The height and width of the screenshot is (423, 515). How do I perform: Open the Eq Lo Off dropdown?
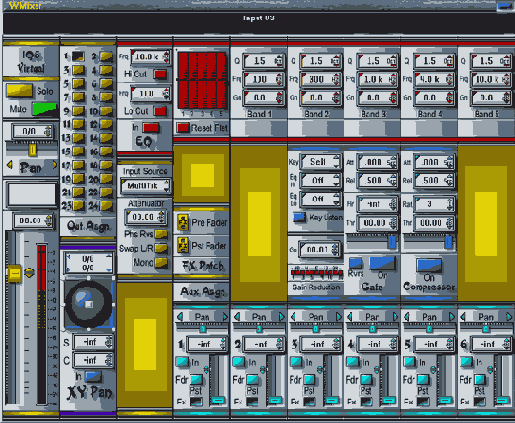tap(321, 199)
